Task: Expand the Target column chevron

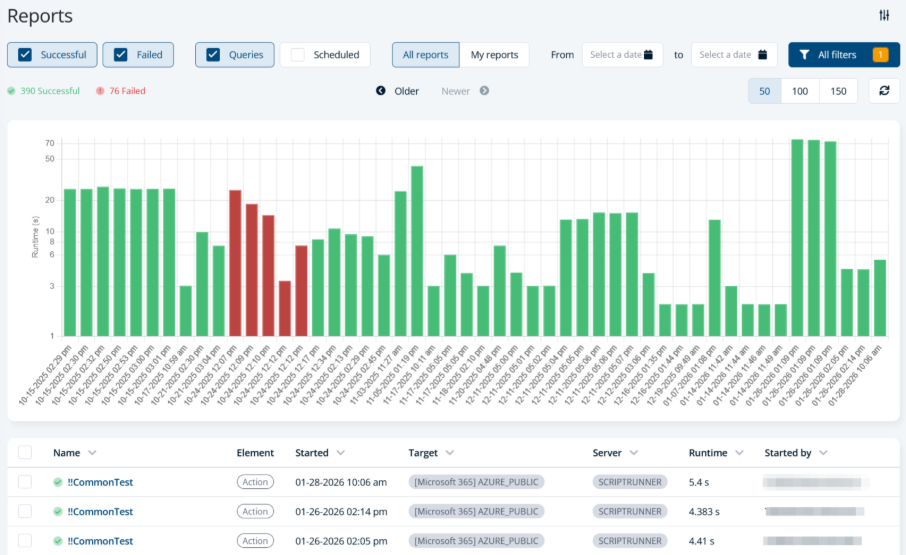Action: click(x=450, y=453)
